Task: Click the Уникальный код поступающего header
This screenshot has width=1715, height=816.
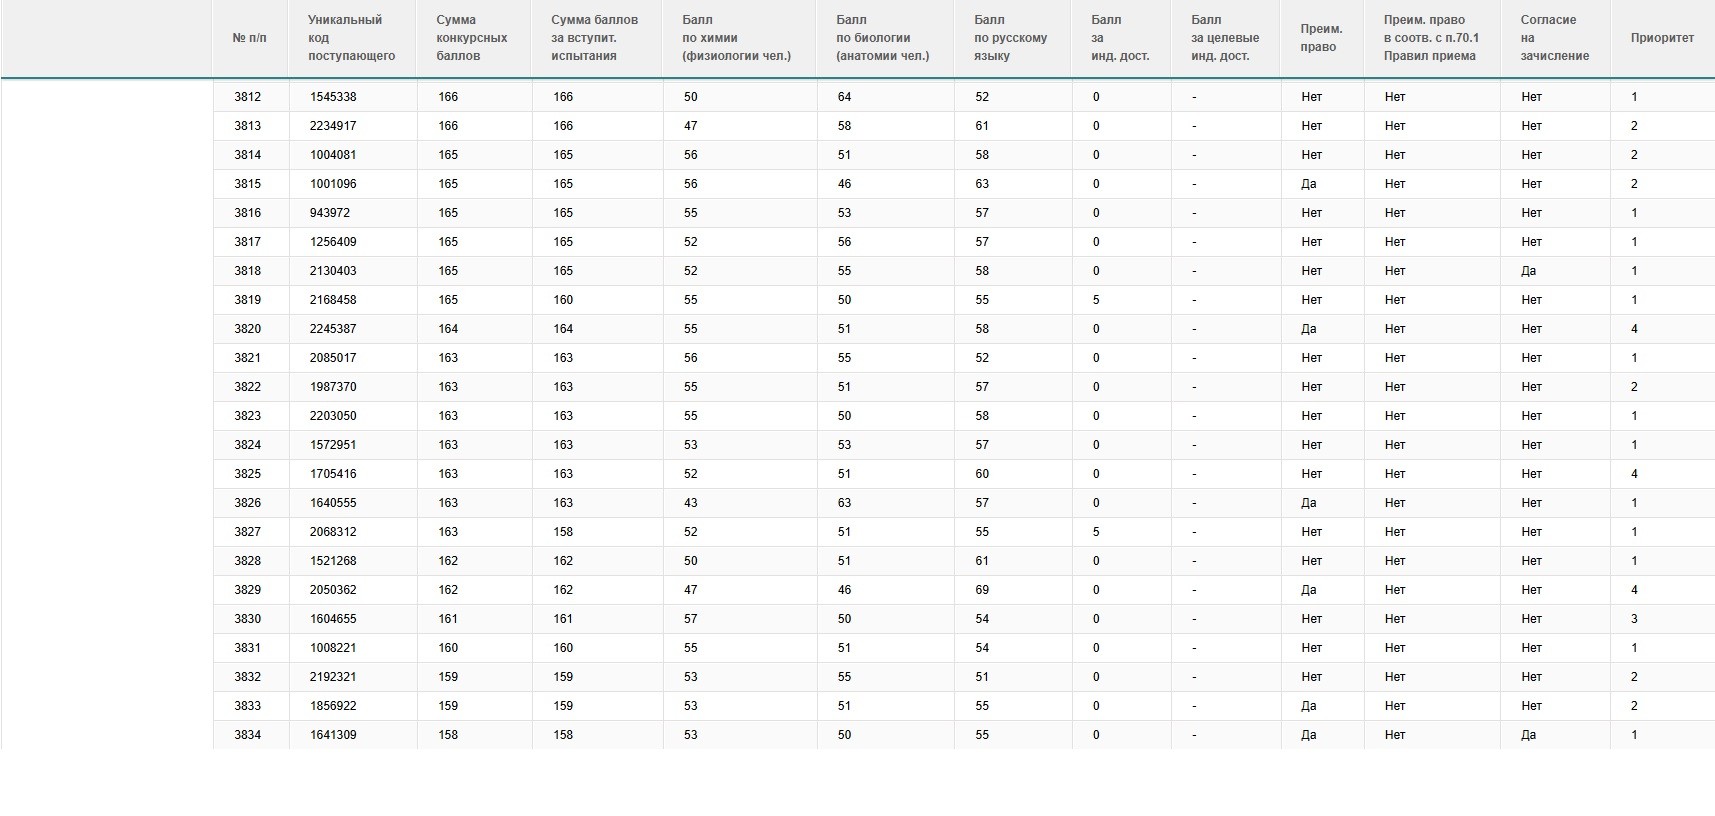Action: tap(351, 38)
